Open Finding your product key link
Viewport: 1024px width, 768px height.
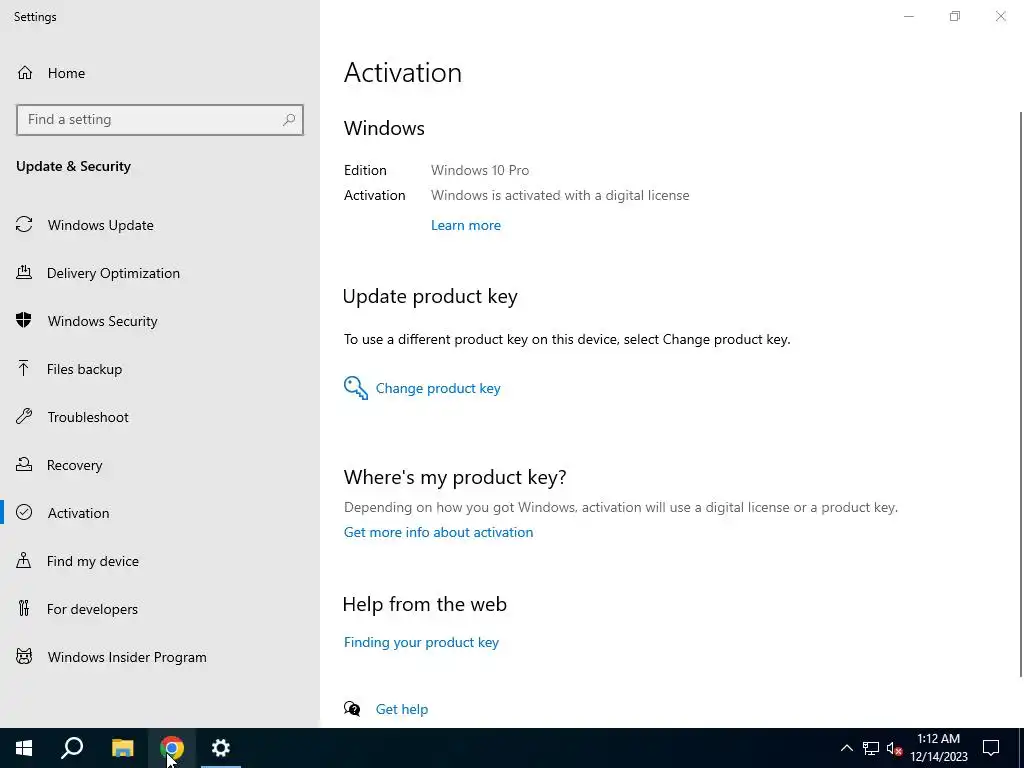421,642
